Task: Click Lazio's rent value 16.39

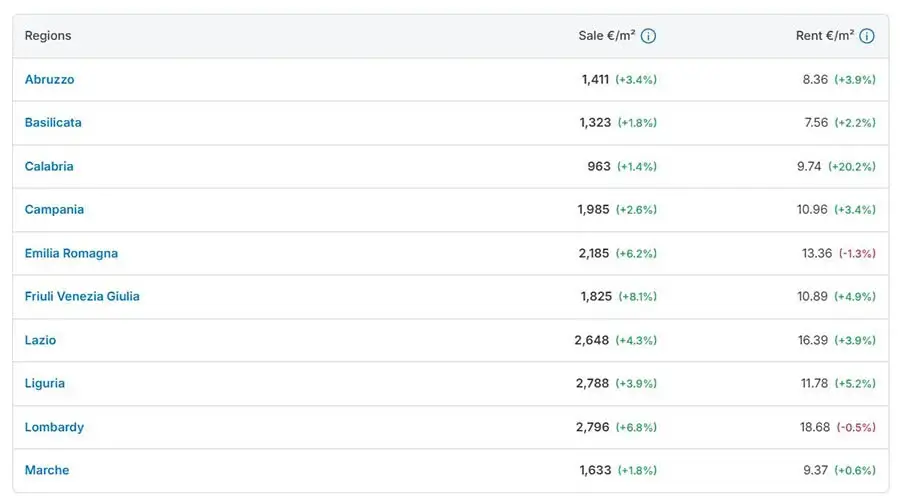Action: click(813, 340)
